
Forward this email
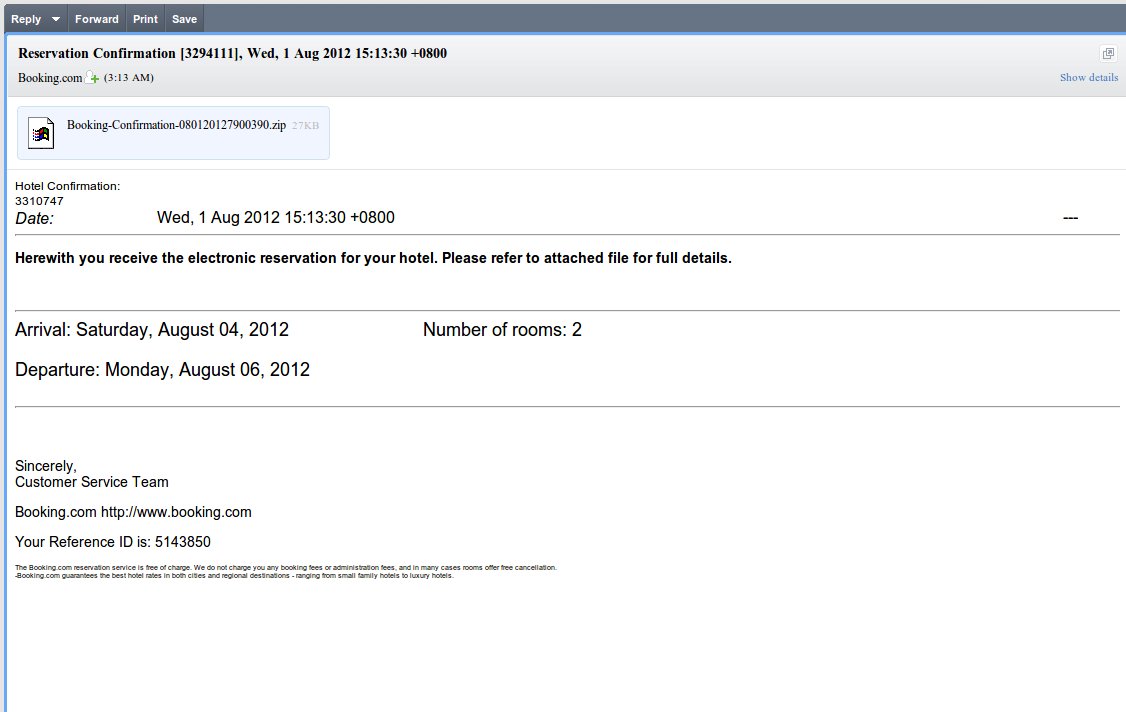point(97,19)
